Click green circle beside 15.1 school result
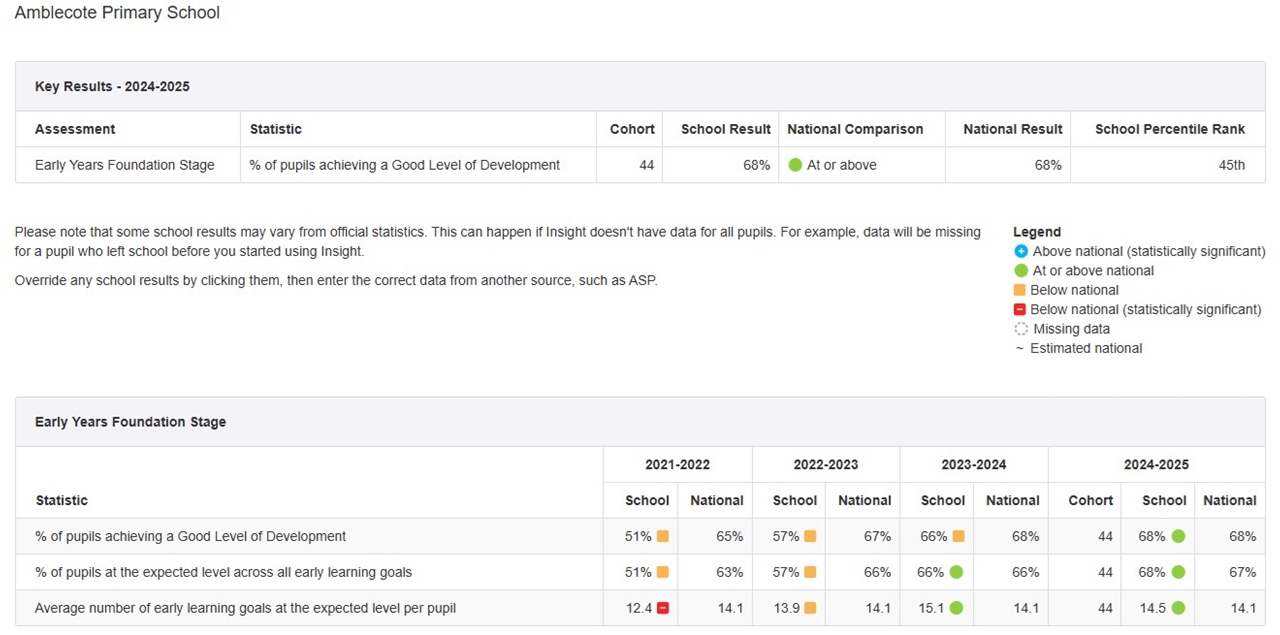 click(958, 608)
